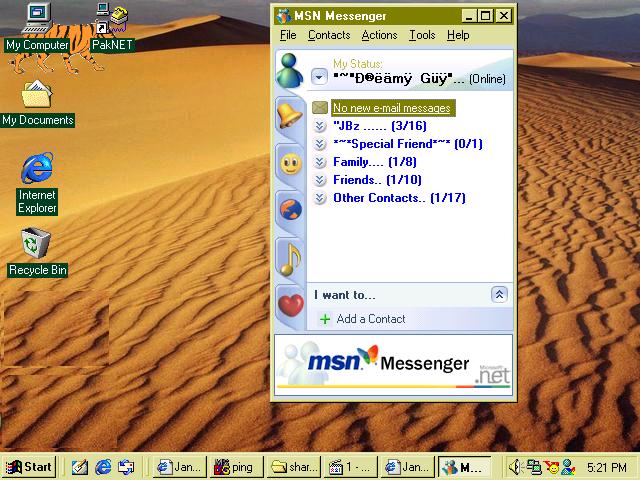
Task: Click the quick launch notepad-pencil icon
Action: point(80,467)
